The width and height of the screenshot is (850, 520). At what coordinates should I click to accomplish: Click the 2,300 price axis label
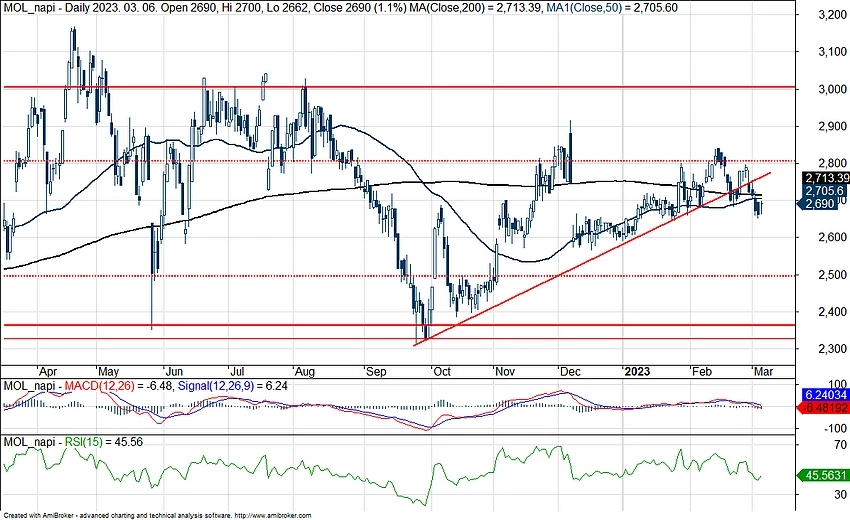[x=832, y=349]
